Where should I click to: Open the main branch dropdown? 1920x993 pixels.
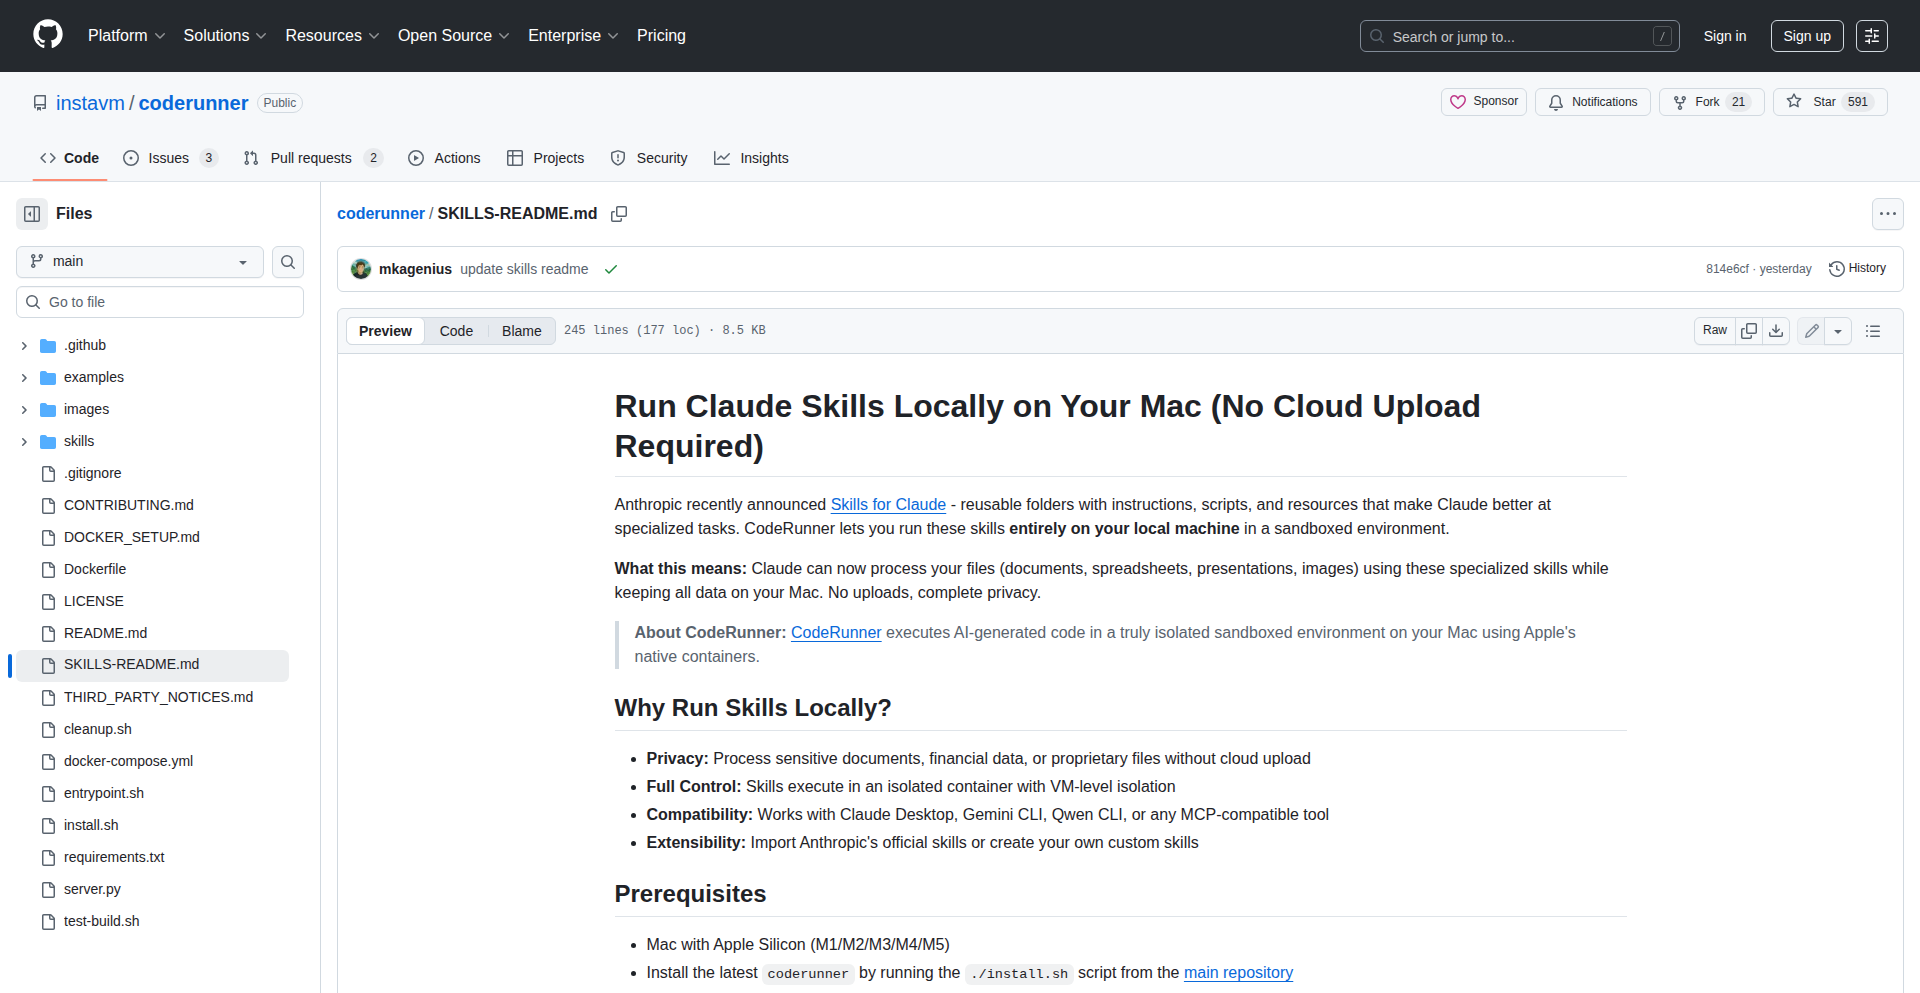[x=140, y=262]
